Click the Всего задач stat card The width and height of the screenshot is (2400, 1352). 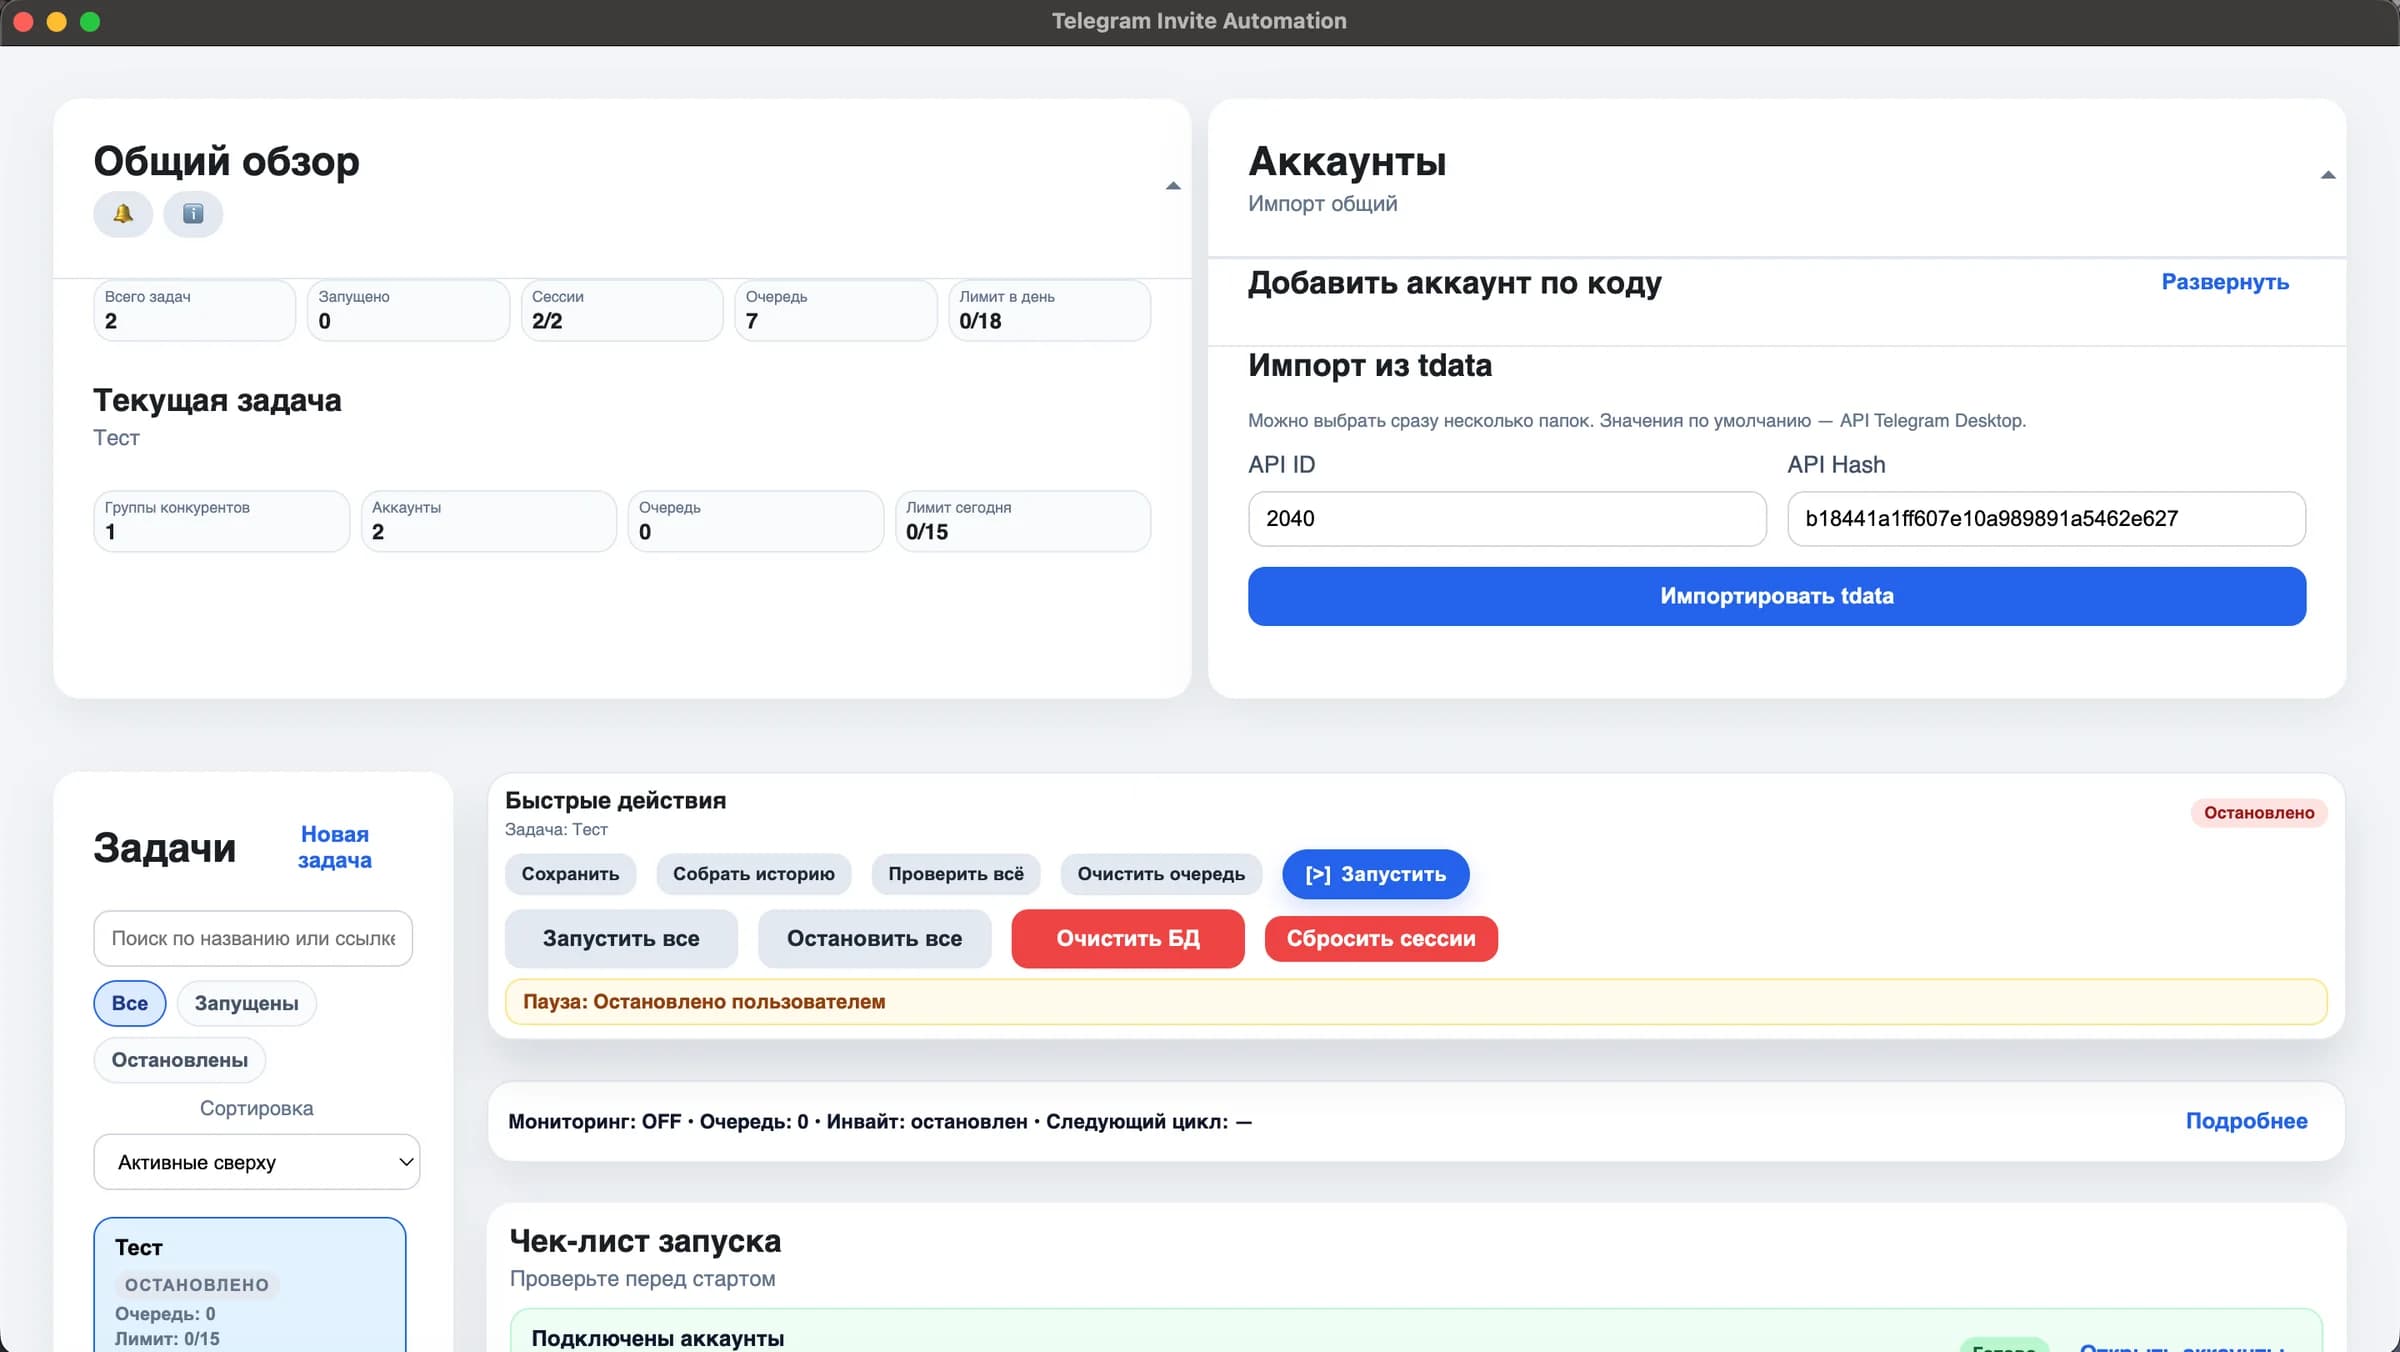(x=195, y=310)
